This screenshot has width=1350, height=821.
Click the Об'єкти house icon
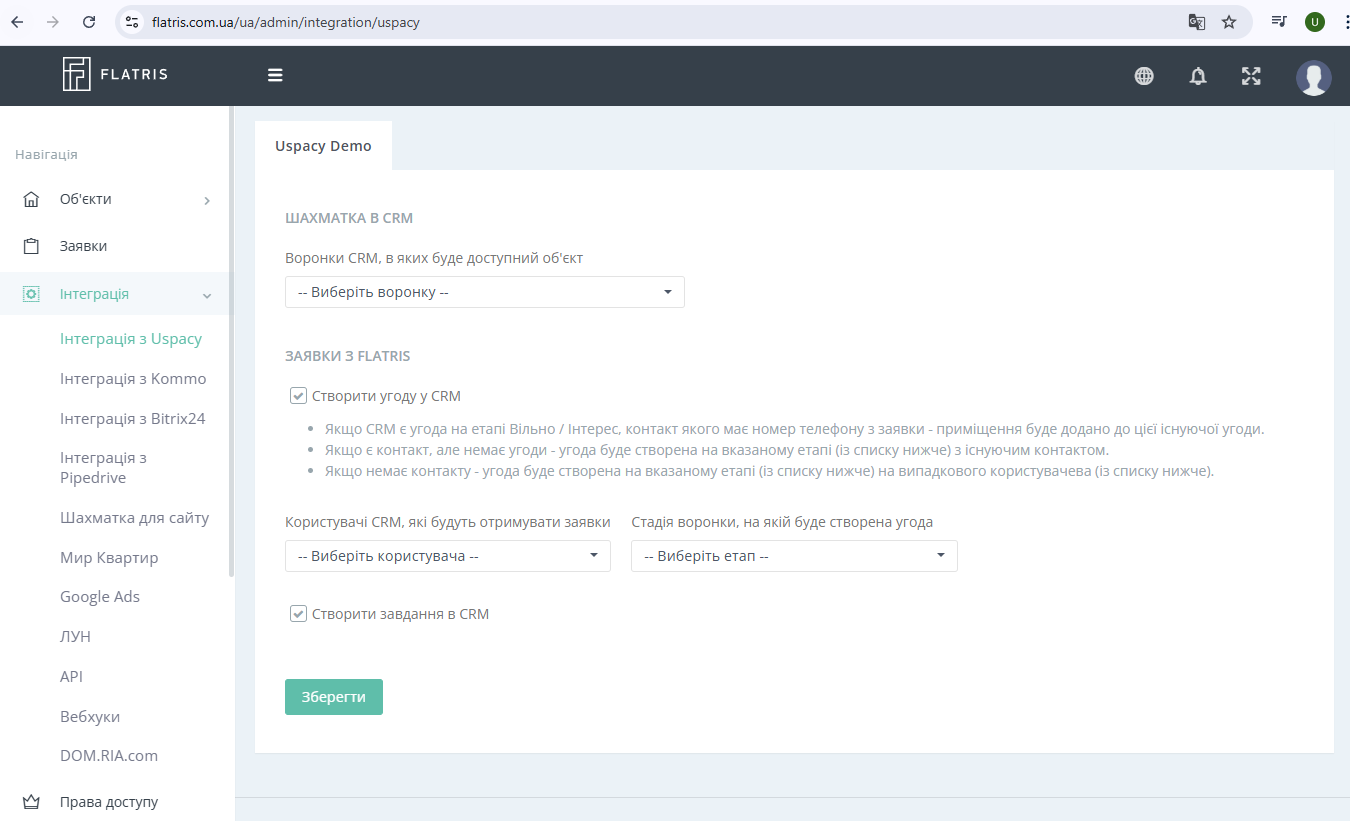click(x=31, y=199)
